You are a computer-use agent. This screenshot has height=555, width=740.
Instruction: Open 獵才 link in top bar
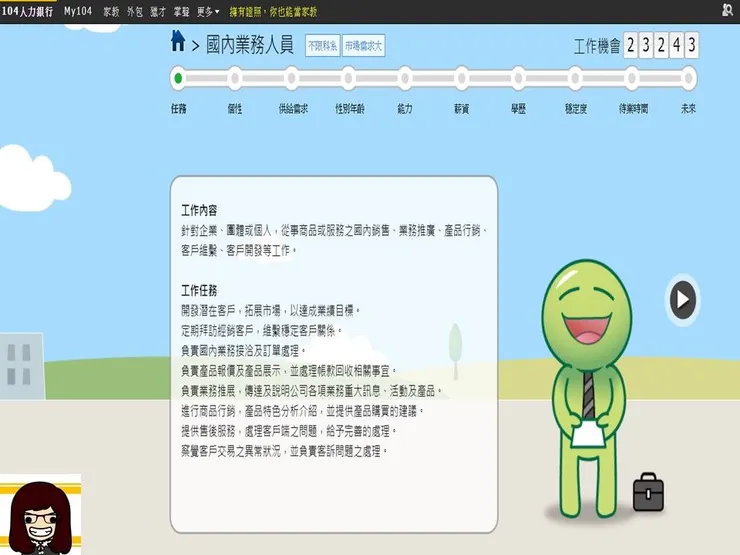[158, 12]
